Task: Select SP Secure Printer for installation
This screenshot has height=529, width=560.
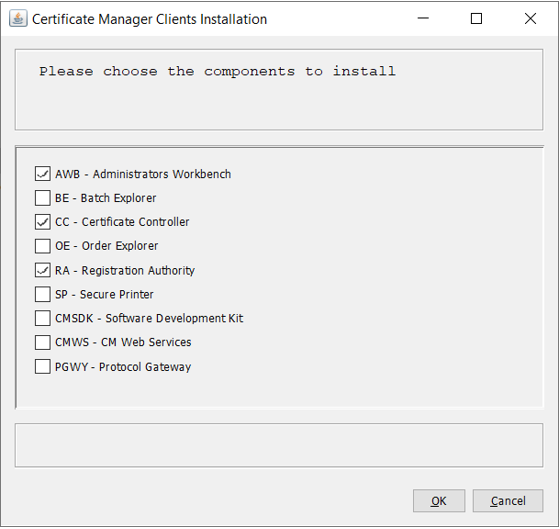Action: (42, 294)
